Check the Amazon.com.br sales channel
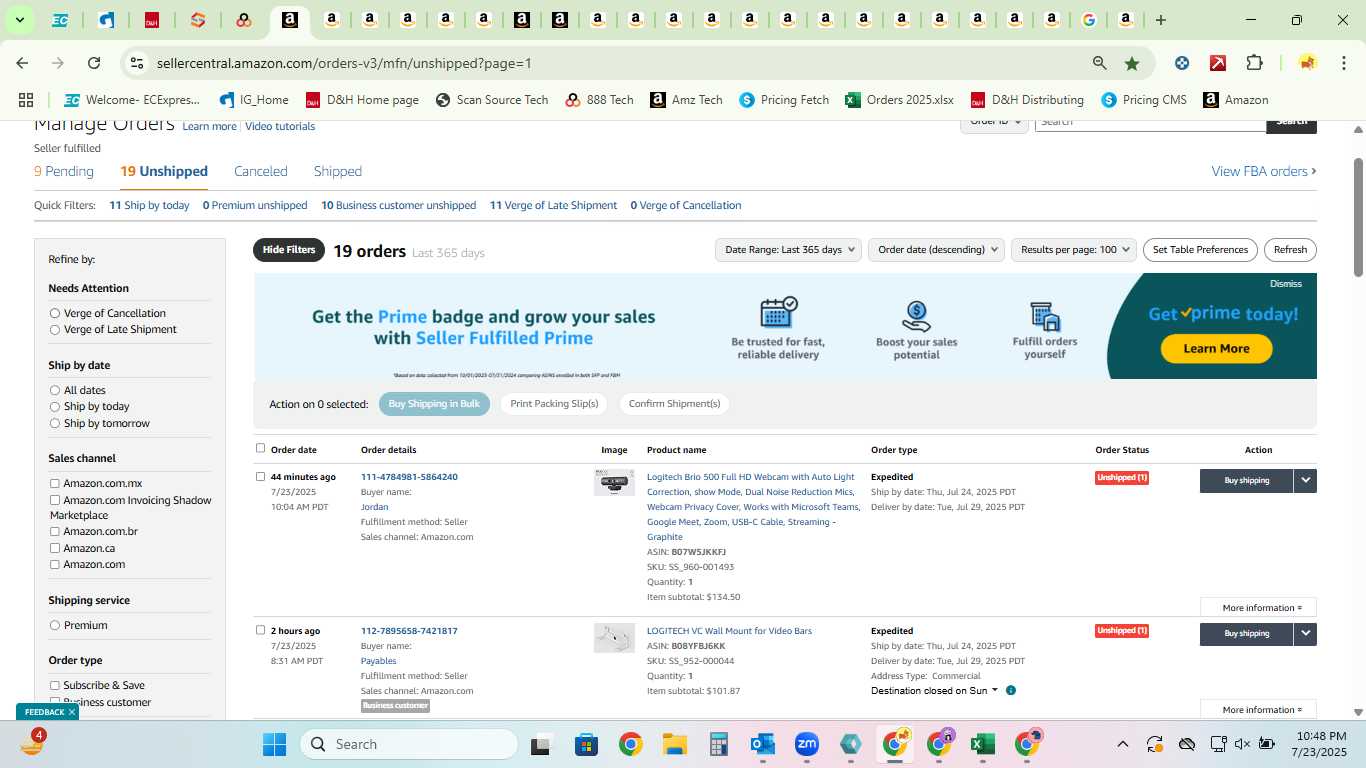This screenshot has width=1366, height=768. click(55, 531)
